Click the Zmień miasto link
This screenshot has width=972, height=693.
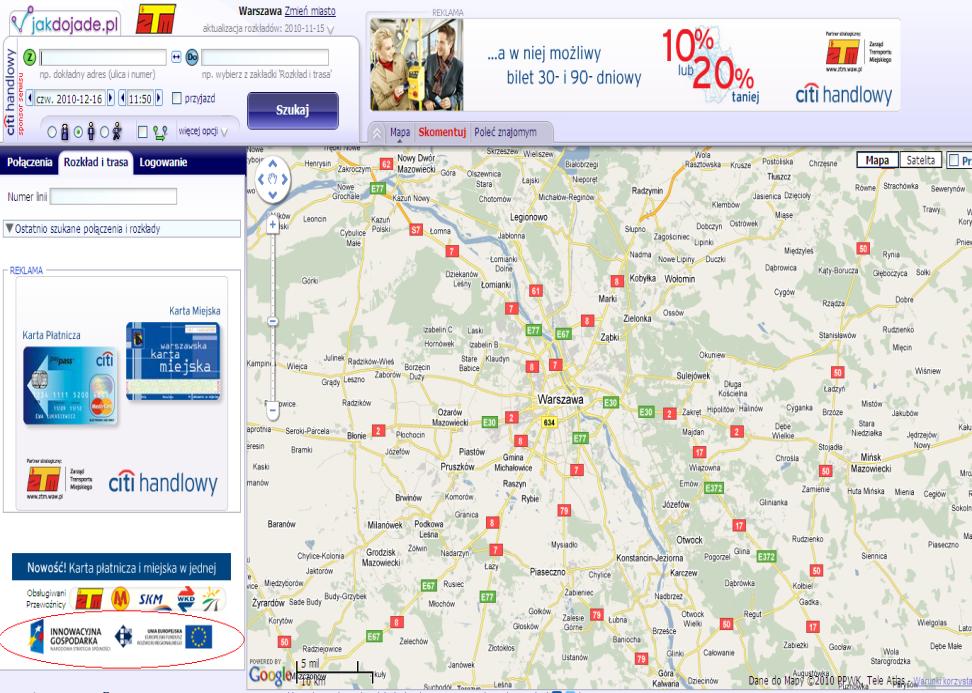click(310, 11)
